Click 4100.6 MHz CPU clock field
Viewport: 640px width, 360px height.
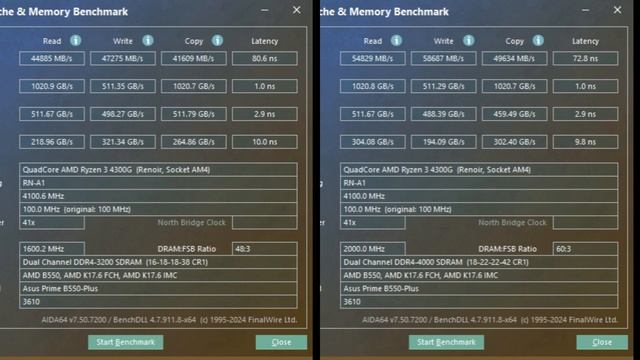click(158, 196)
